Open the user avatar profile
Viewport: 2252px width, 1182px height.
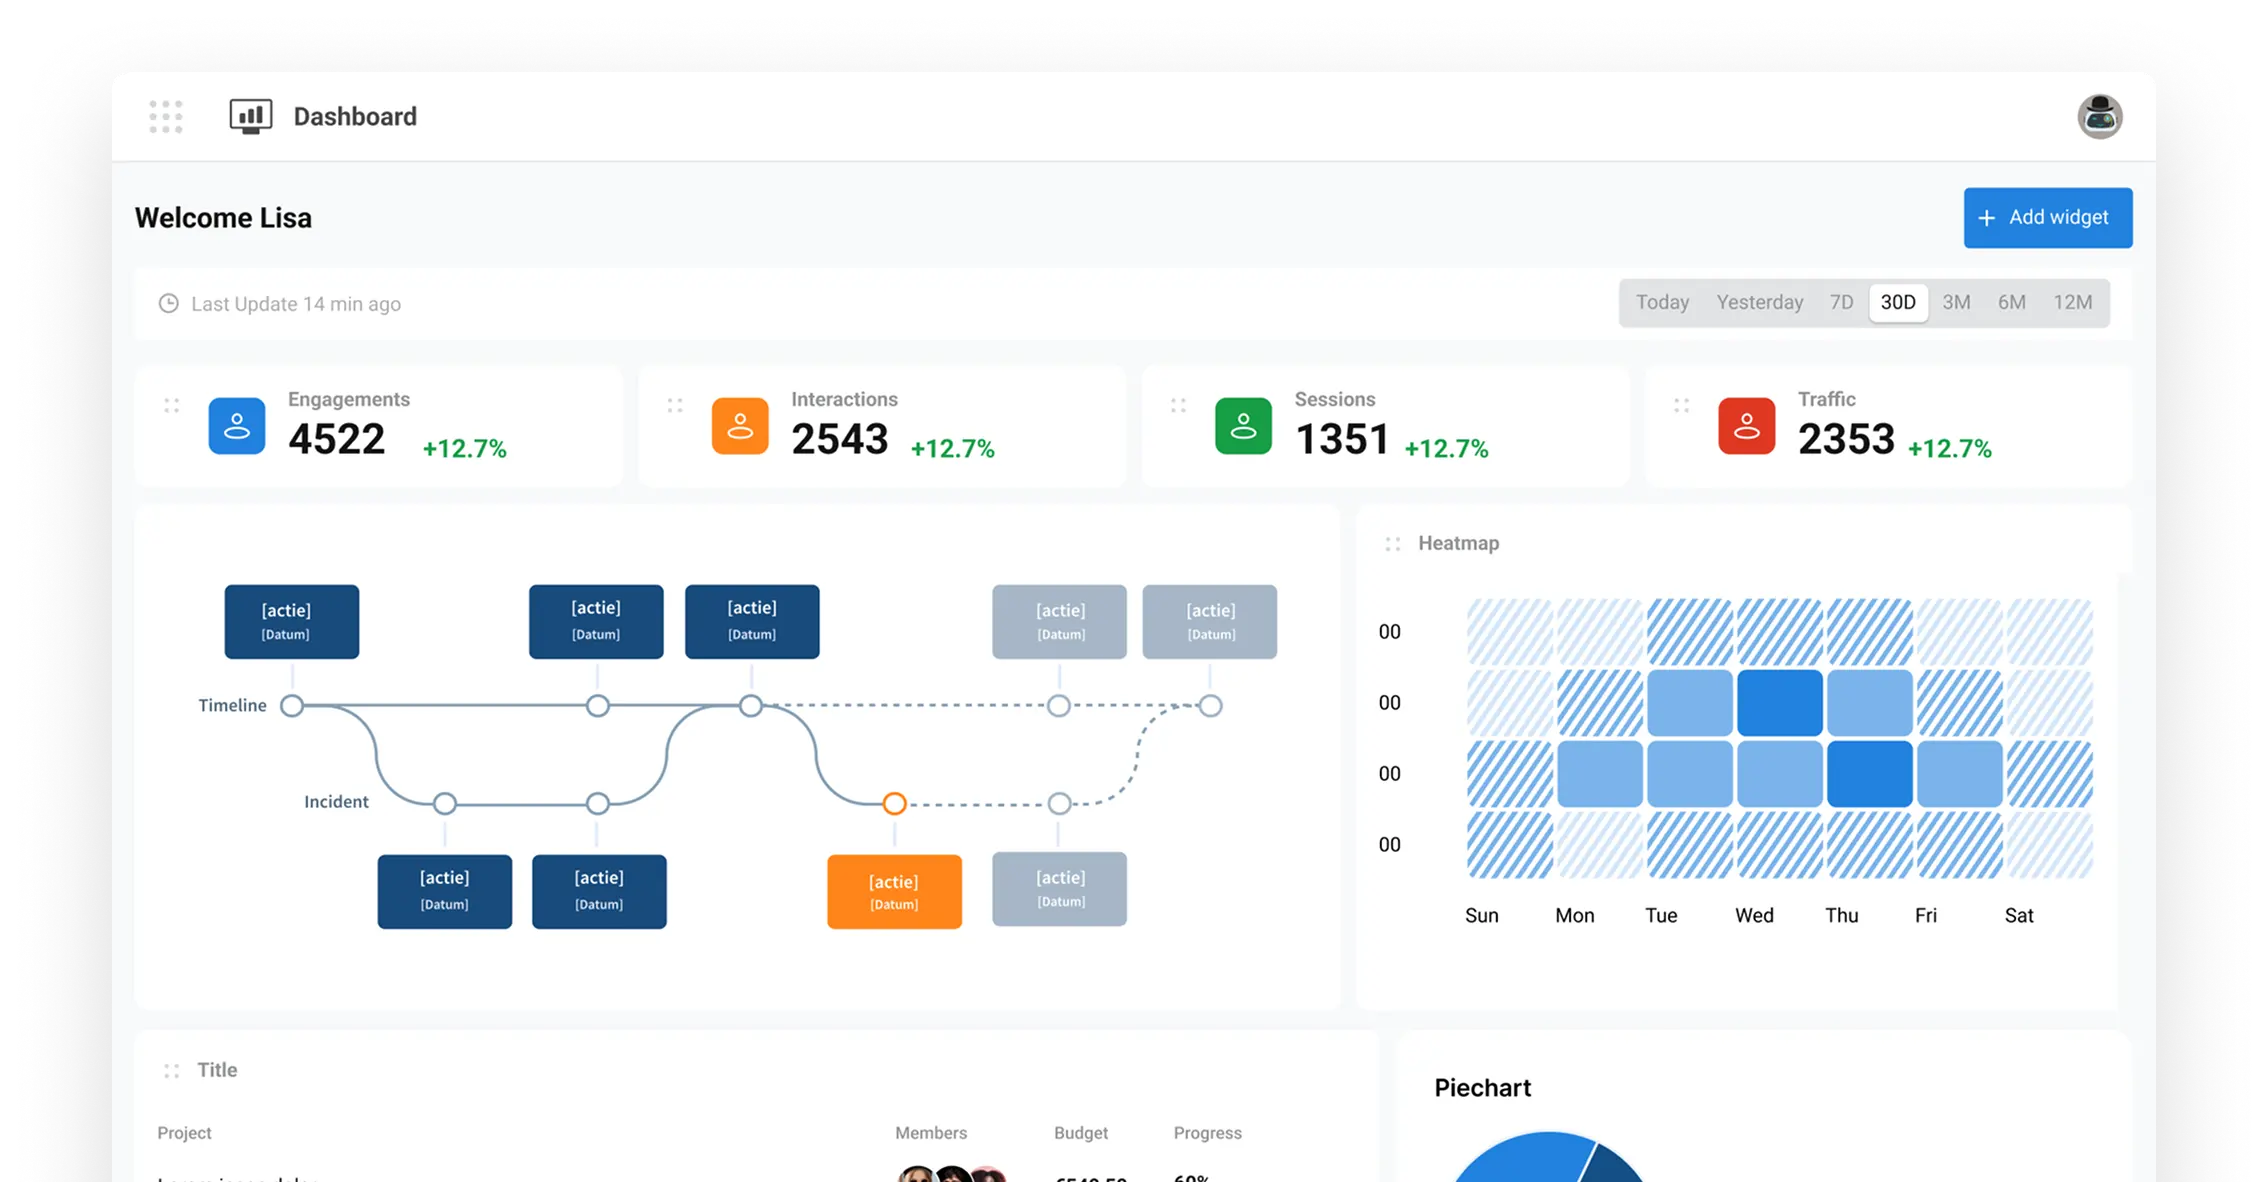coord(2099,117)
